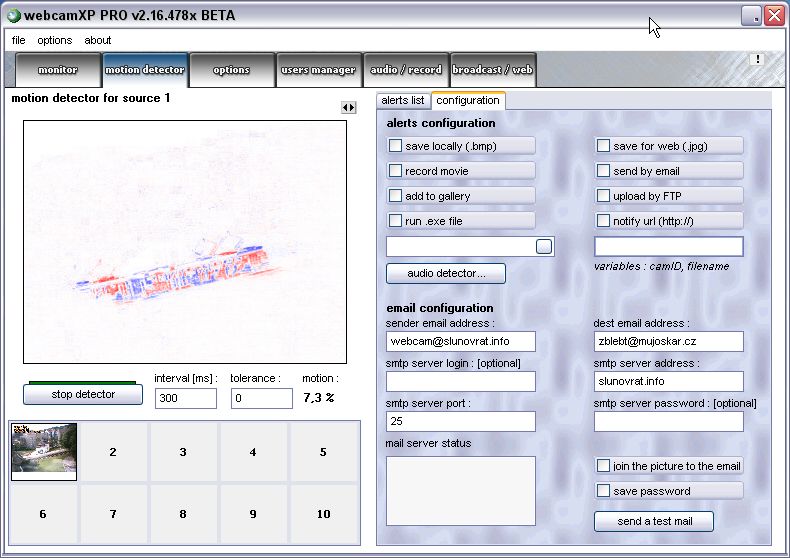This screenshot has width=790, height=558.
Task: Select source slot 10
Action: coord(323,514)
